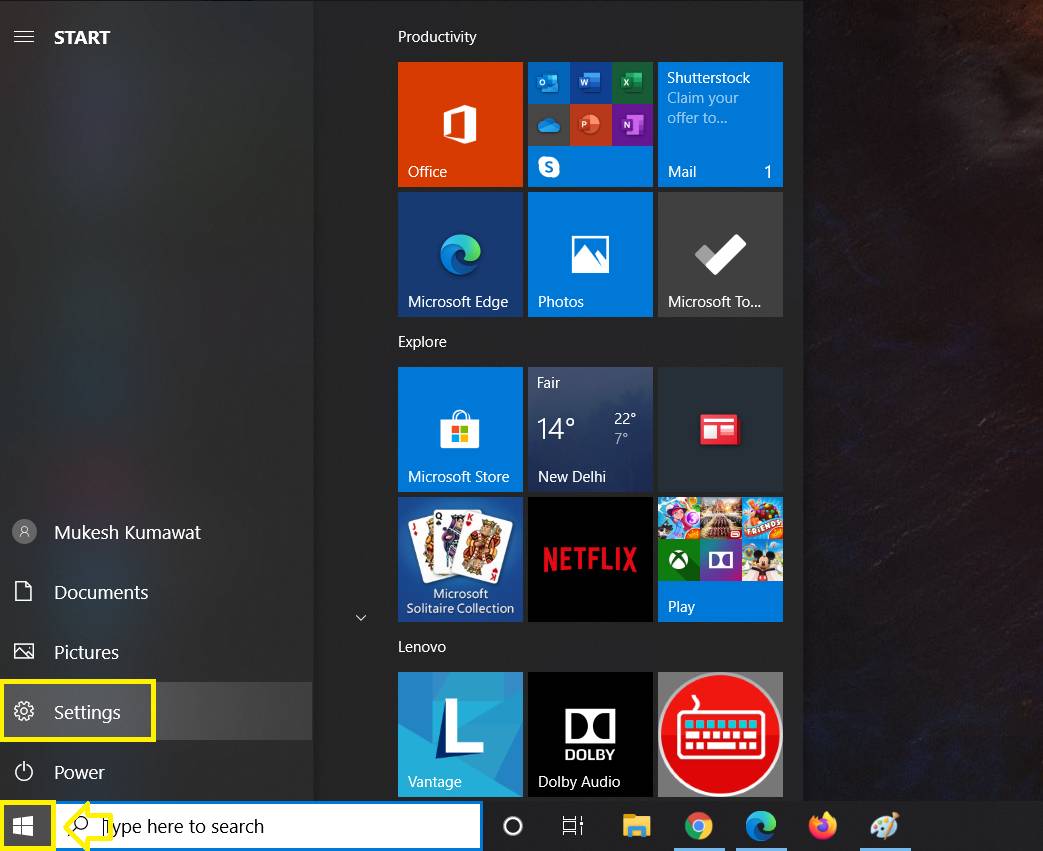Click the hamburger menu beside START
The width and height of the screenshot is (1043, 851).
[24, 37]
